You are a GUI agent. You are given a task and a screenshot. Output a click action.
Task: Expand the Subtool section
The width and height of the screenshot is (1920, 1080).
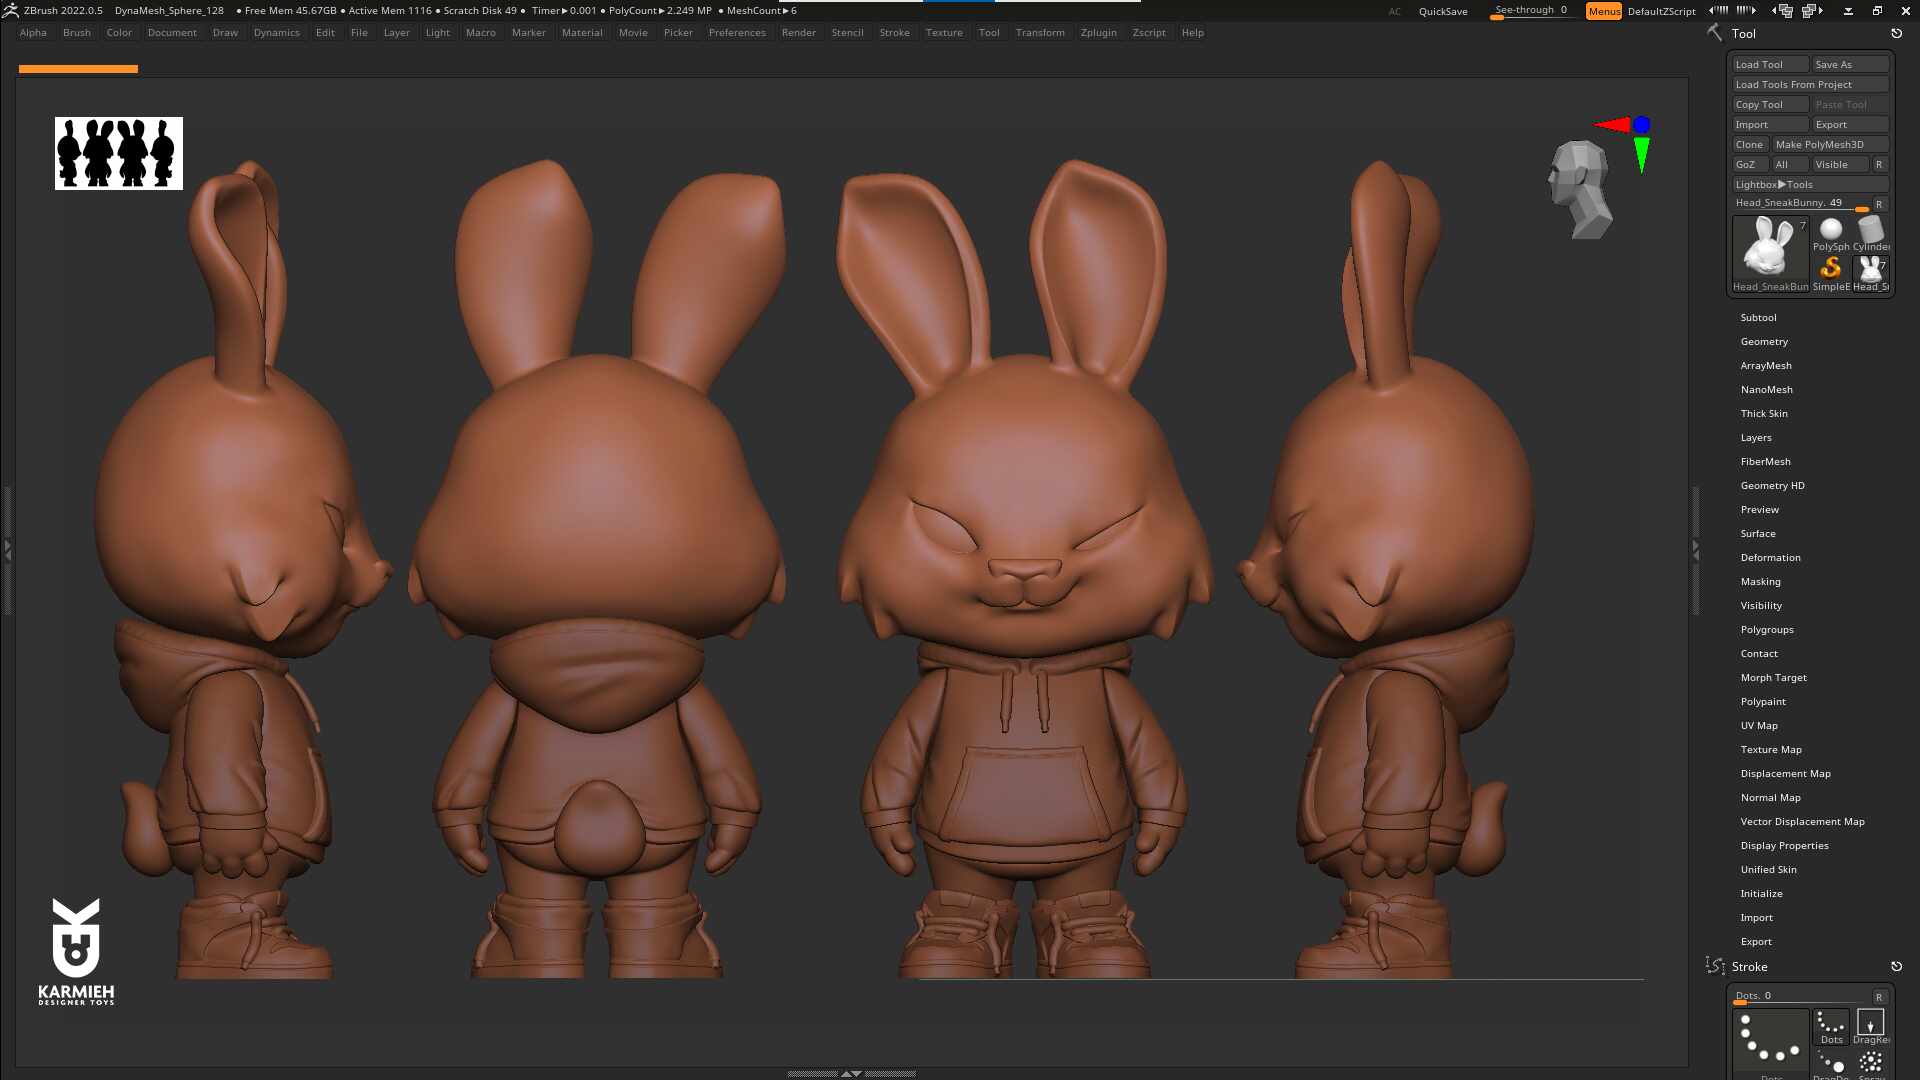(x=1758, y=318)
